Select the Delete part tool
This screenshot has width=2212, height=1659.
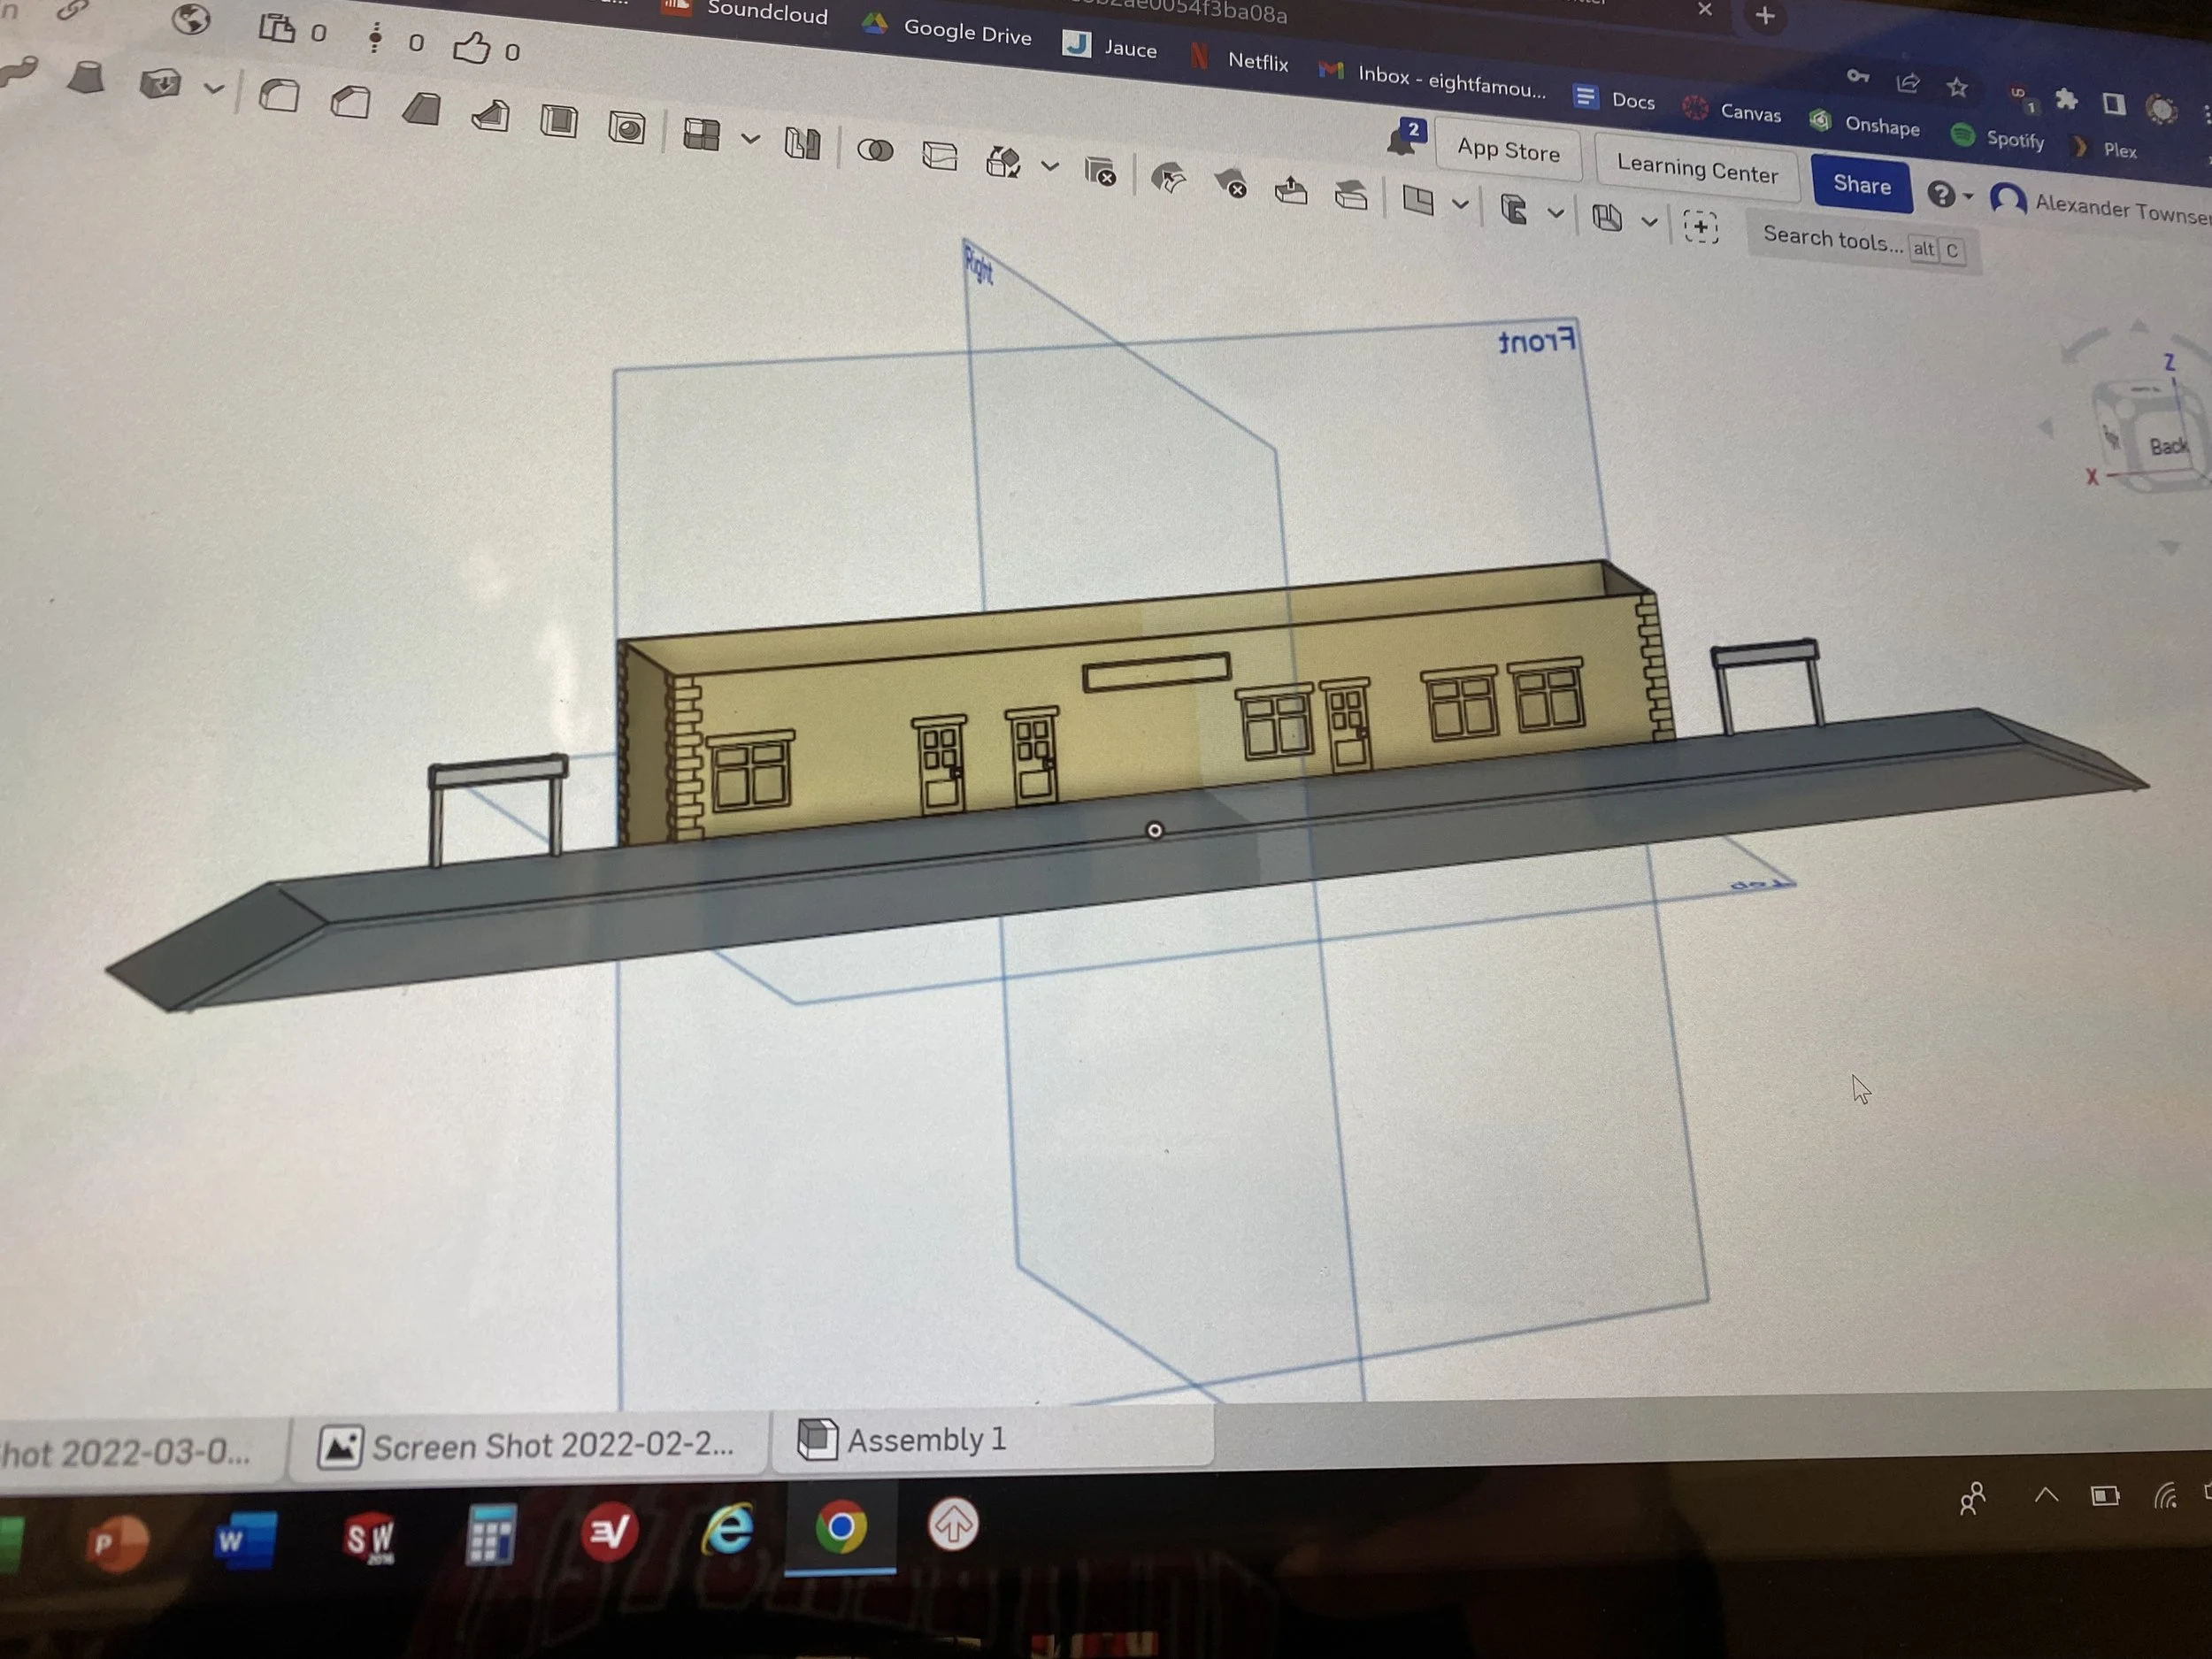point(1100,171)
